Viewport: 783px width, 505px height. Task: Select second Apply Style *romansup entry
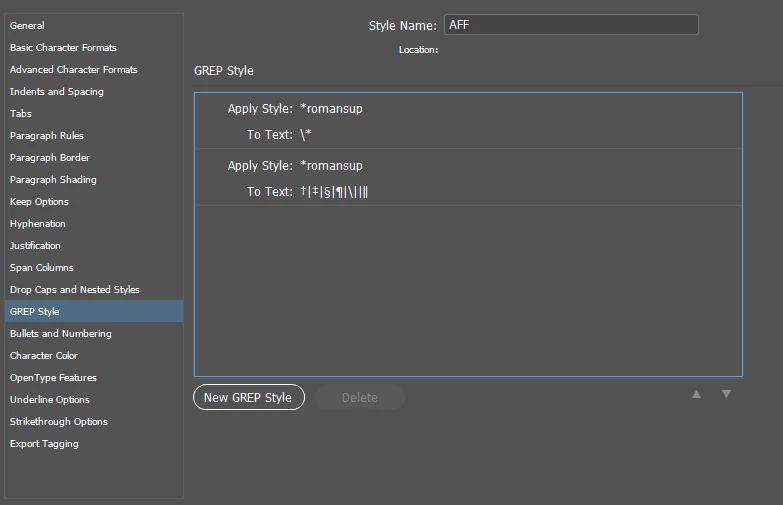click(x=331, y=165)
